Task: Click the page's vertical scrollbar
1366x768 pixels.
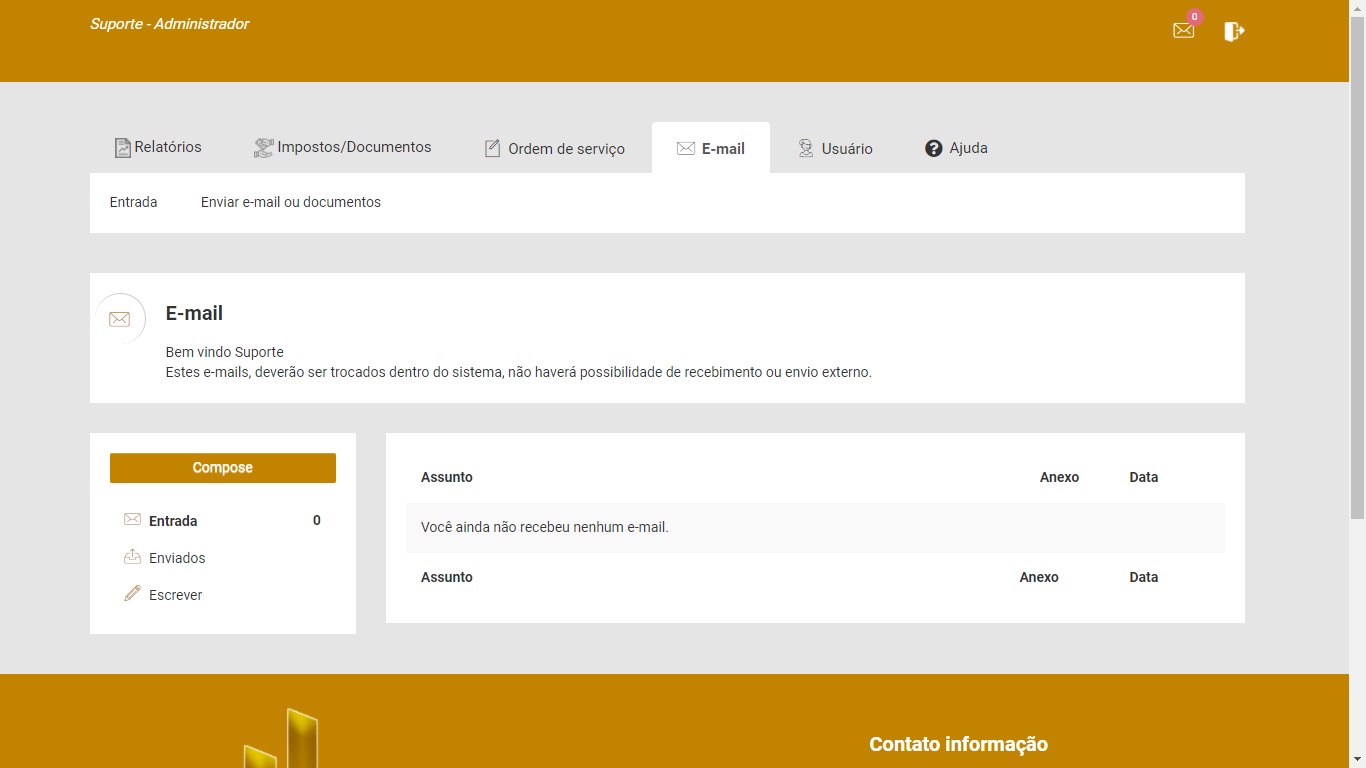Action: point(1357,260)
